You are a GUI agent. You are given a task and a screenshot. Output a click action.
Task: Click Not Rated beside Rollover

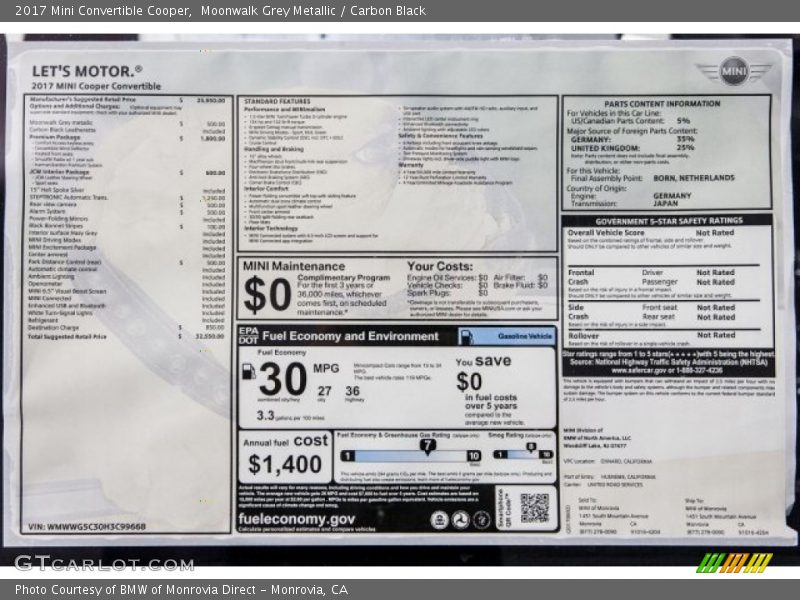[x=716, y=335]
